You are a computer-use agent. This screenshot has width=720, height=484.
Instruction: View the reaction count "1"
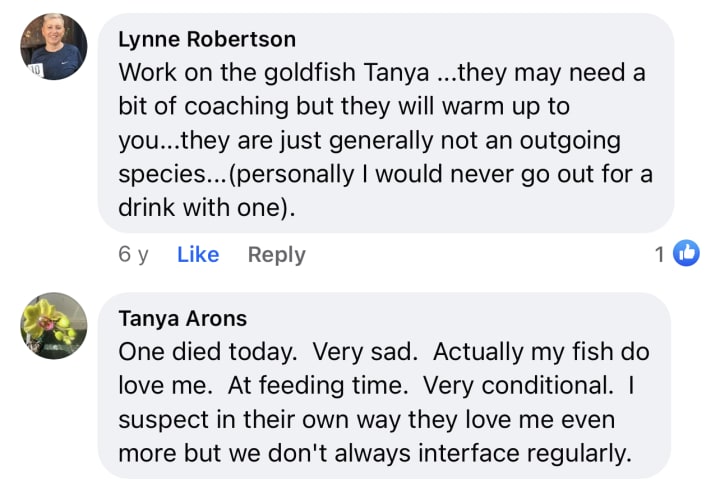(660, 254)
